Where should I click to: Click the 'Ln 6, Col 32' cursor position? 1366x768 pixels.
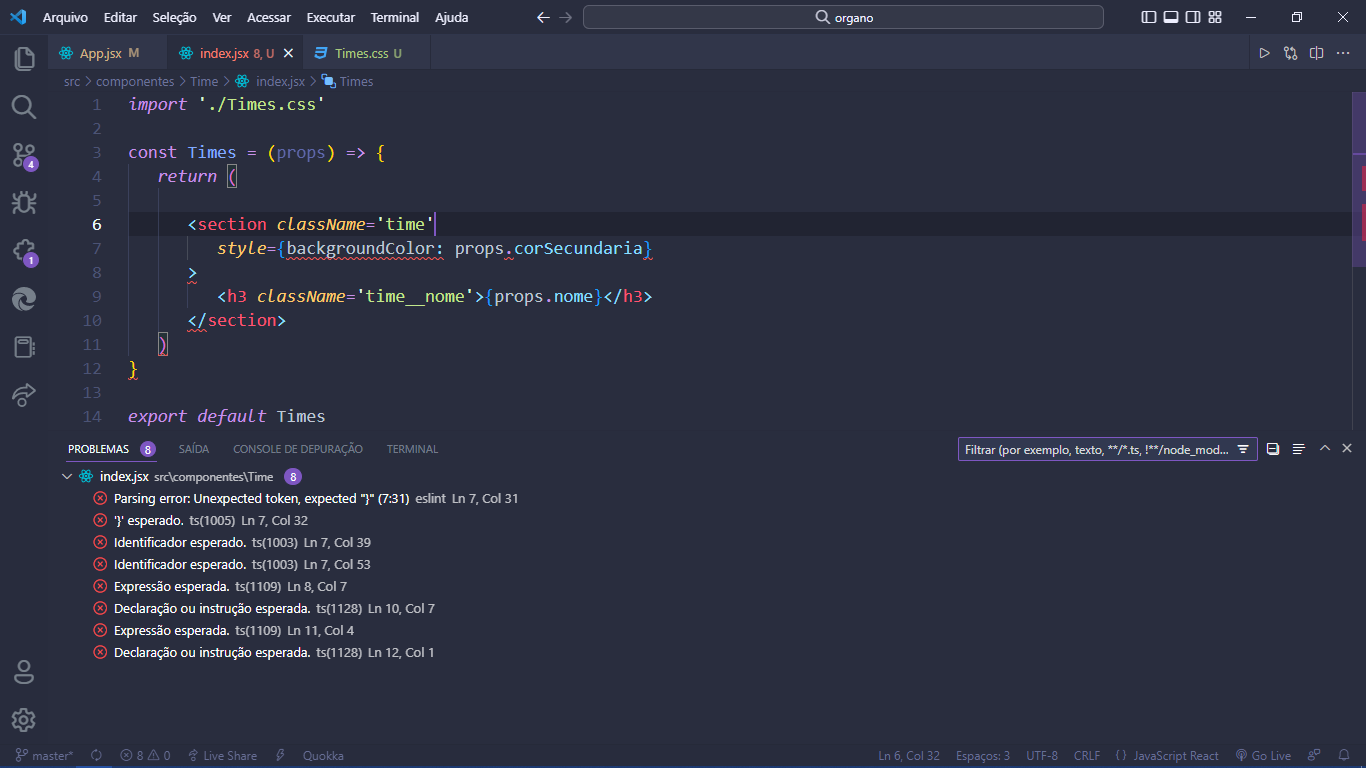[x=909, y=756]
